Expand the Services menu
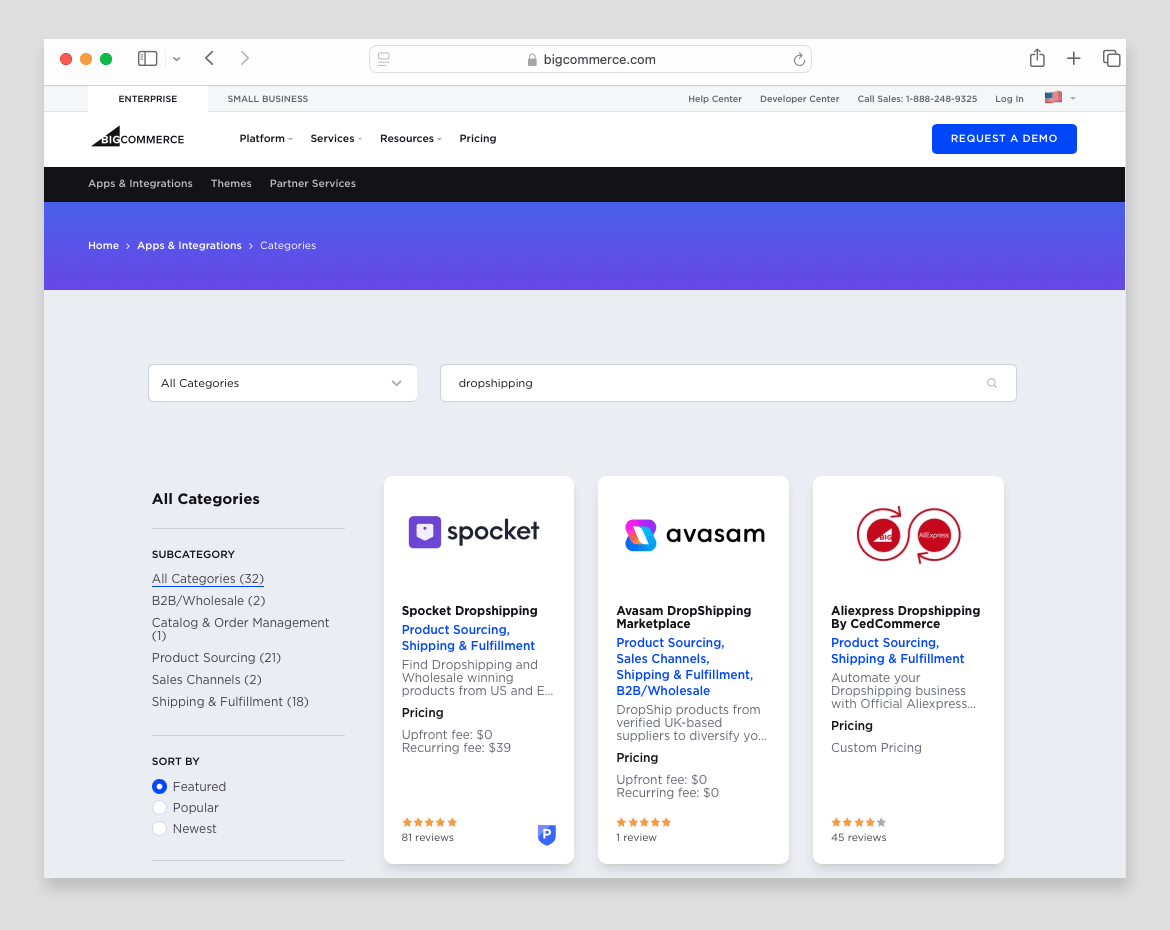Screen dimensions: 1170x930 (336, 138)
